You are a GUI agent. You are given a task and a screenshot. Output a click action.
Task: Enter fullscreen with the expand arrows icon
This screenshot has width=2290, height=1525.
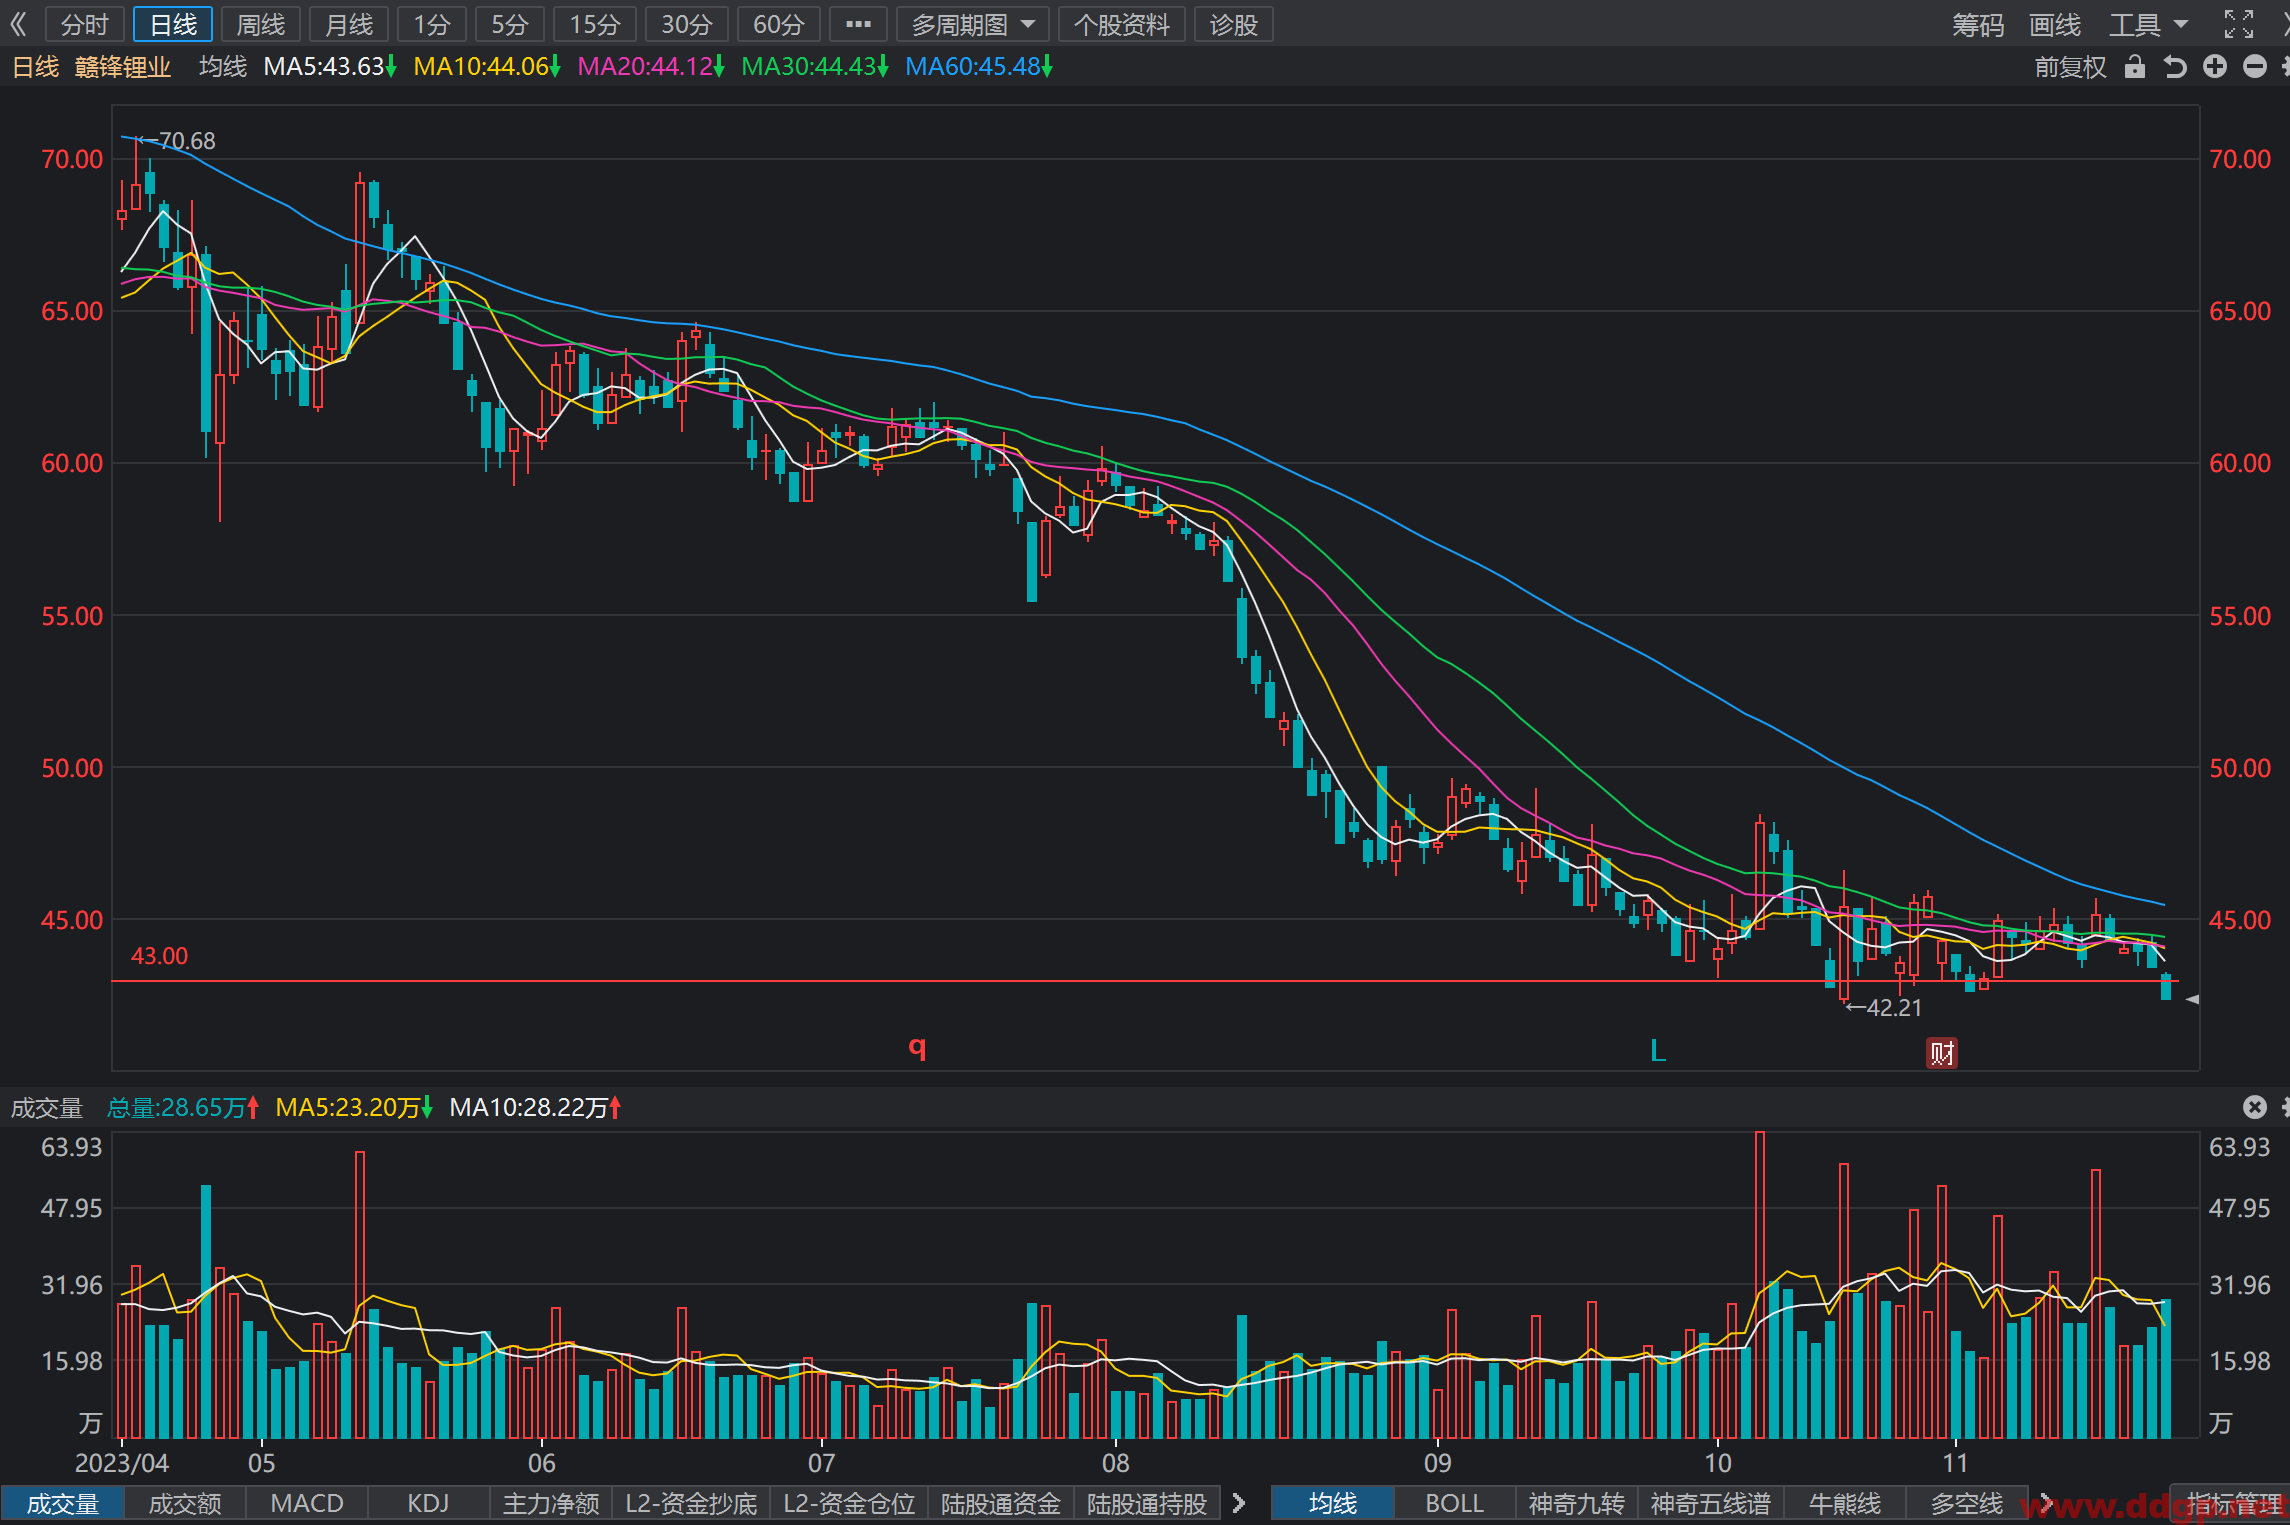pos(2239,24)
